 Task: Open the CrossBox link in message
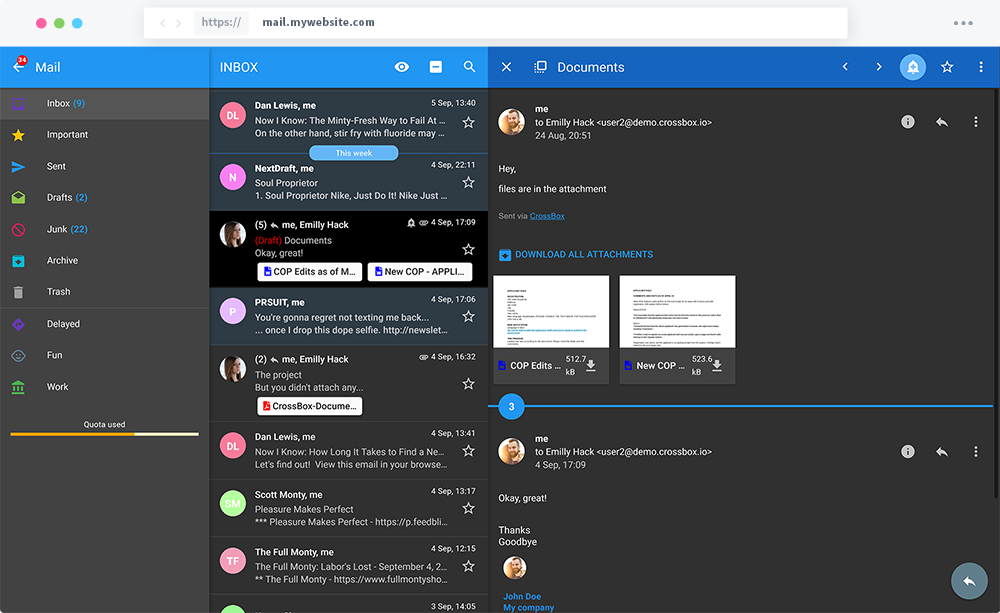(547, 216)
